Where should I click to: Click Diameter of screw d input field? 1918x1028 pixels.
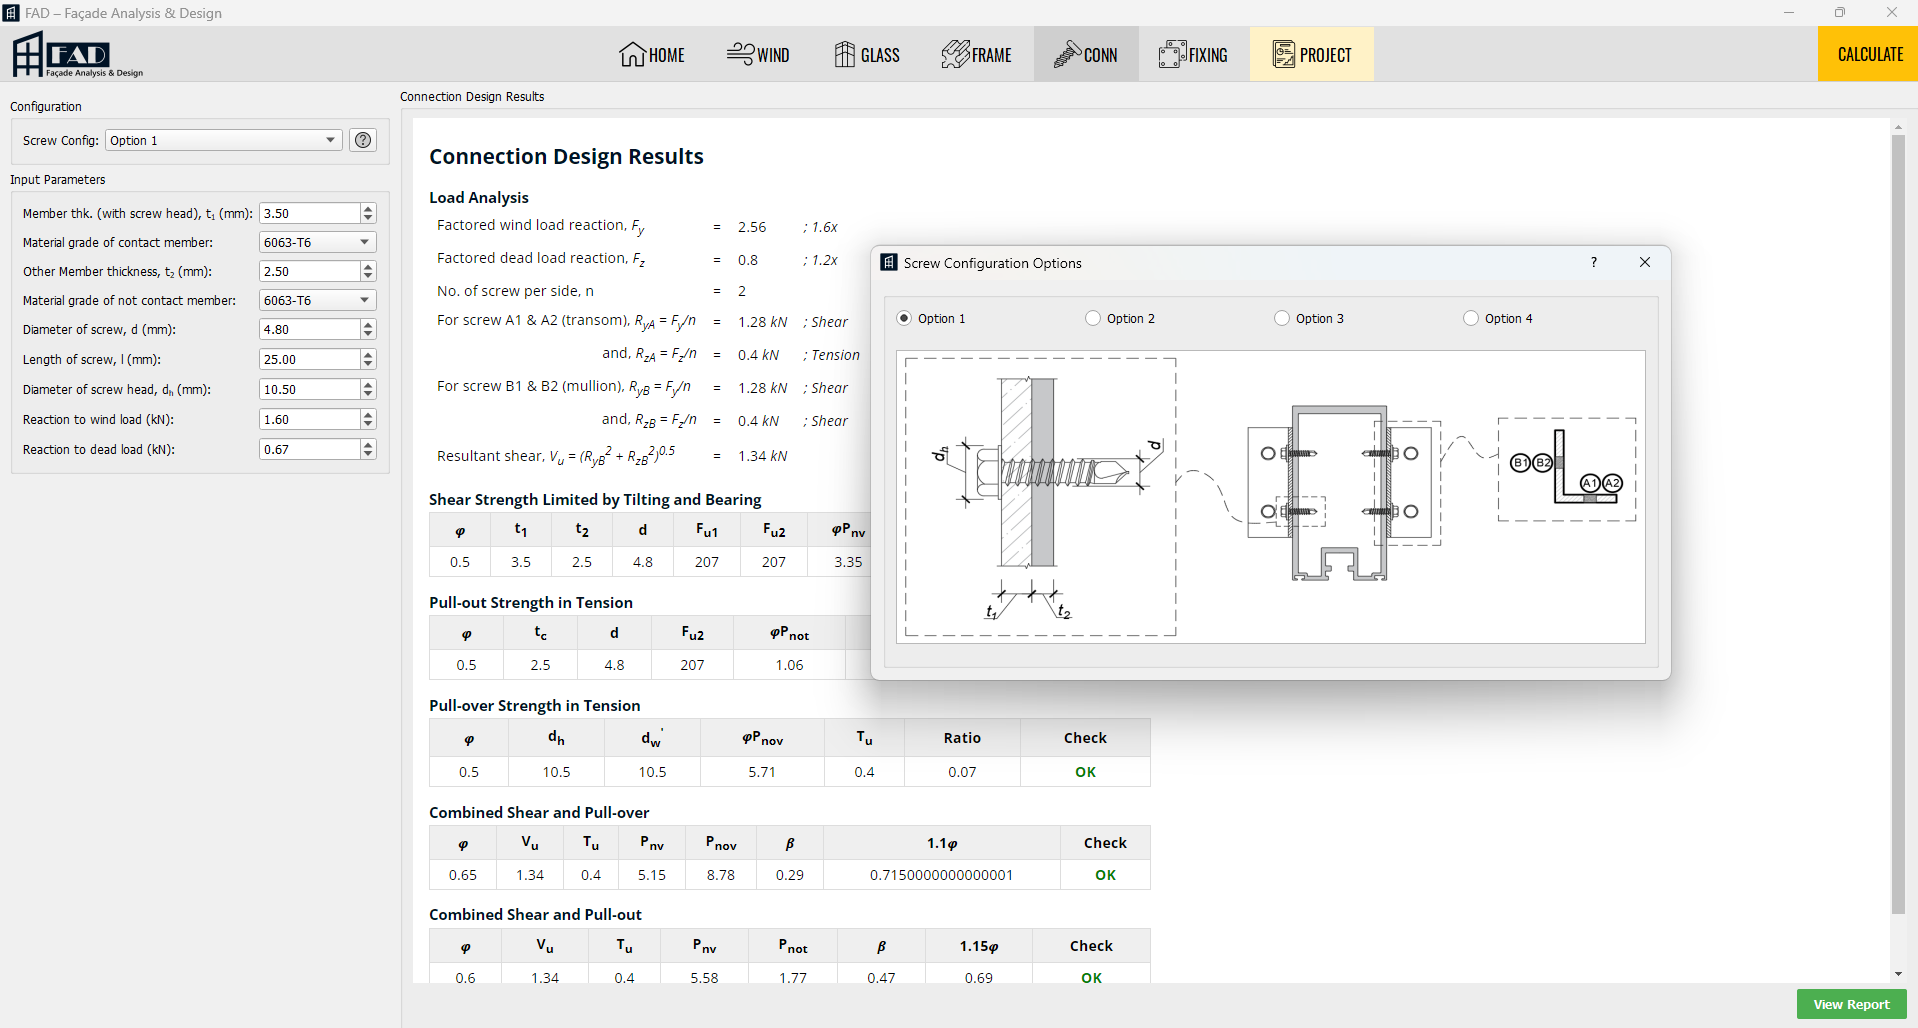pyautogui.click(x=310, y=329)
